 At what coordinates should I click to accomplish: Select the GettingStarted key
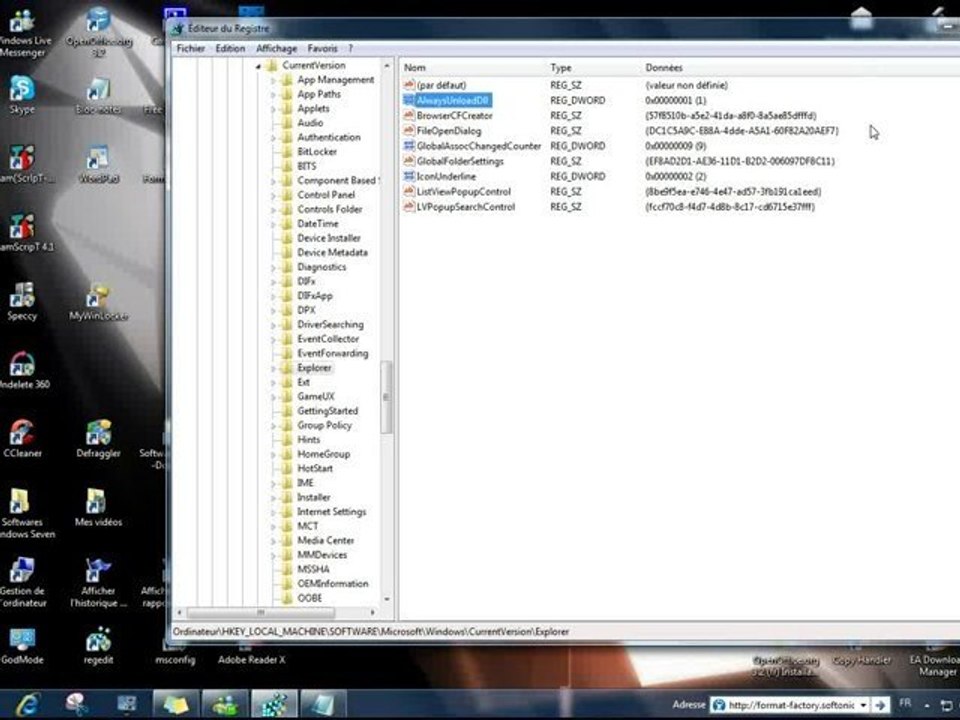pos(328,411)
